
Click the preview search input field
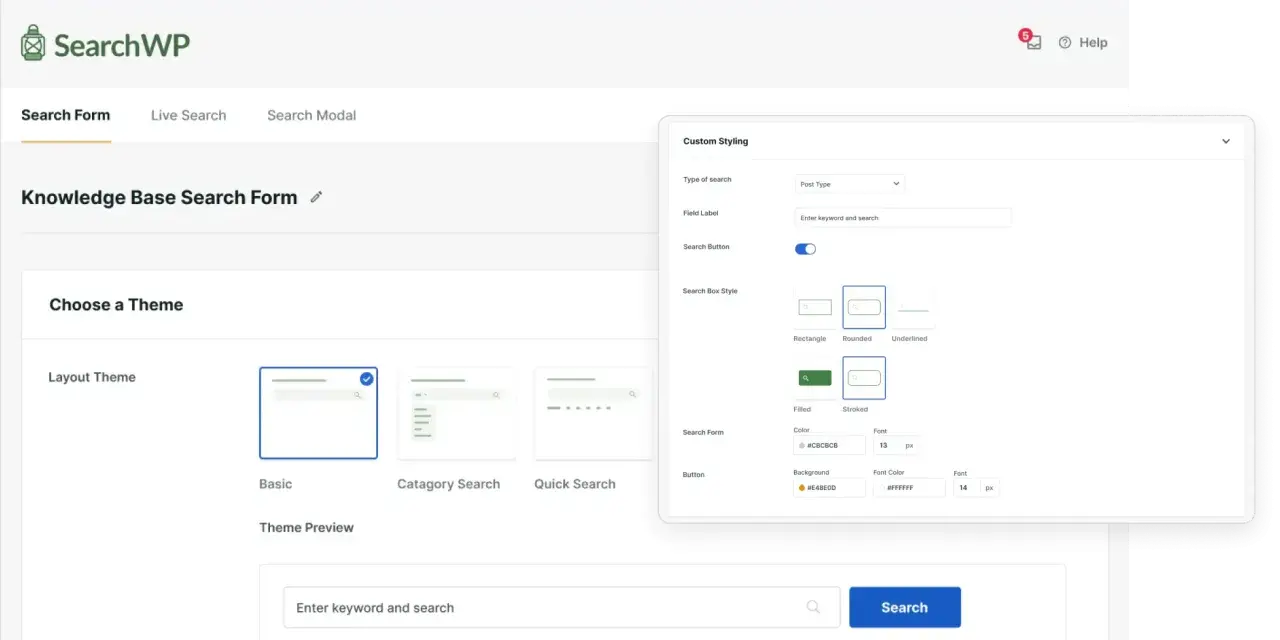click(x=561, y=607)
